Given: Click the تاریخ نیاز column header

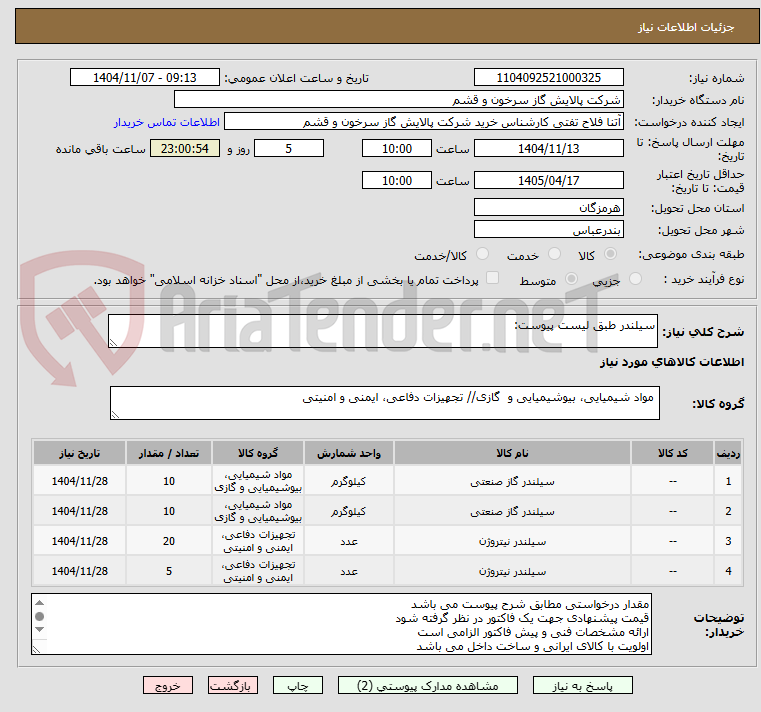Looking at the screenshot, I should pos(80,453).
